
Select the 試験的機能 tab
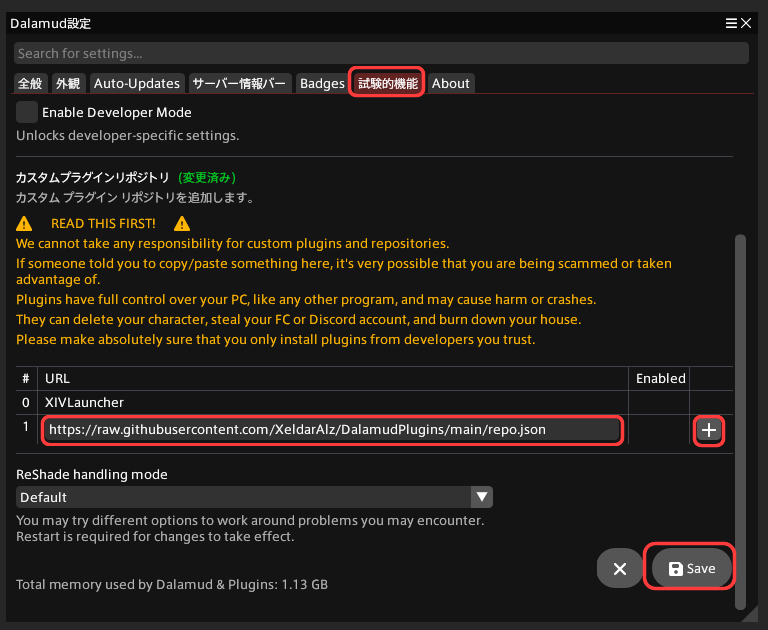(387, 83)
